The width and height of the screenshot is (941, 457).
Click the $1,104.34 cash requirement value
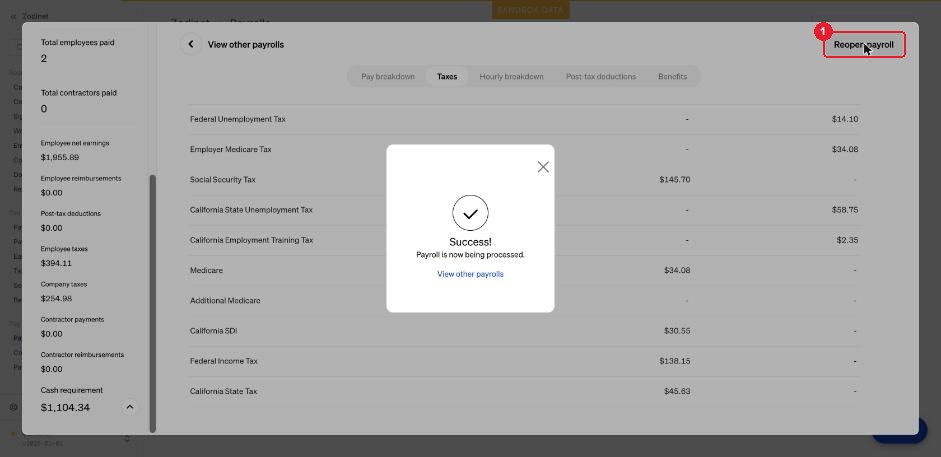click(x=65, y=408)
